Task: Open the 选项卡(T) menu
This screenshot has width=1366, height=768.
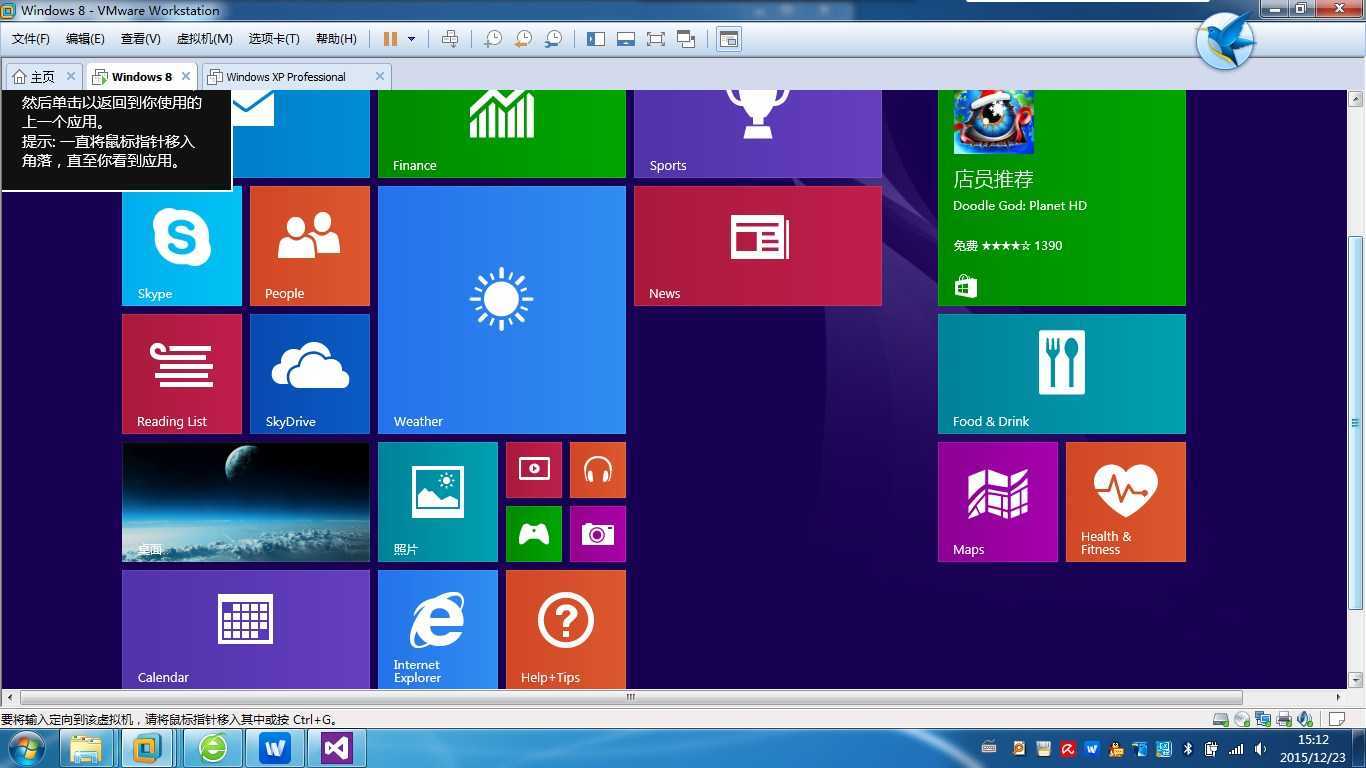Action: point(274,39)
